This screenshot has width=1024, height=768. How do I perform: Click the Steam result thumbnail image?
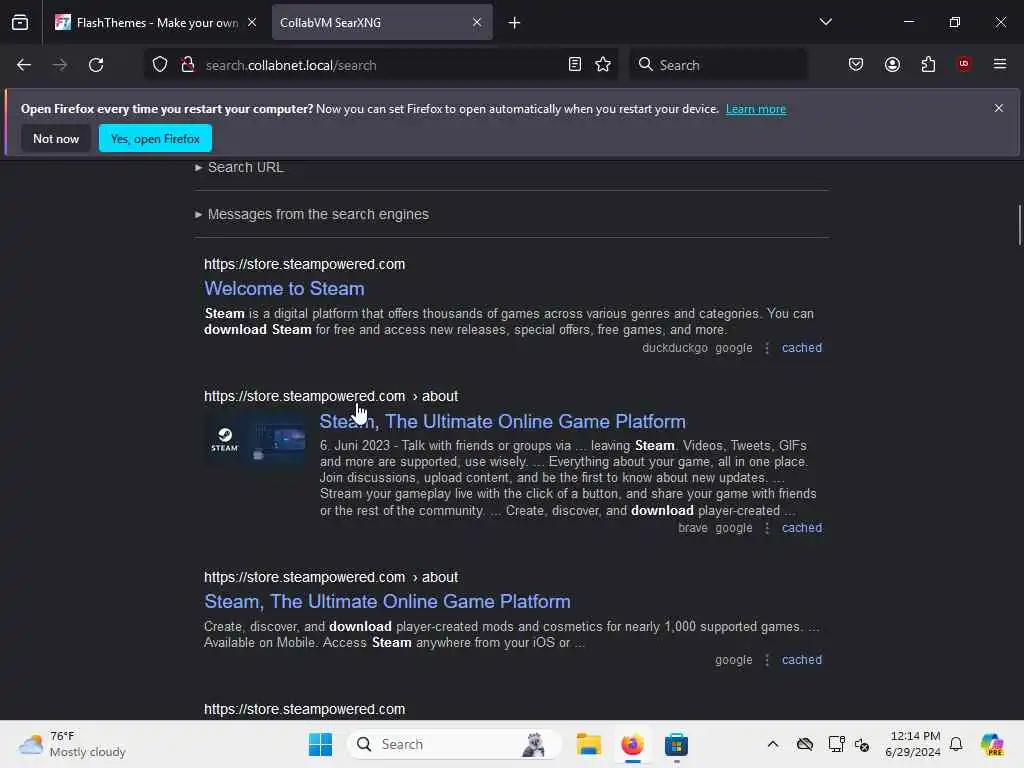point(256,438)
